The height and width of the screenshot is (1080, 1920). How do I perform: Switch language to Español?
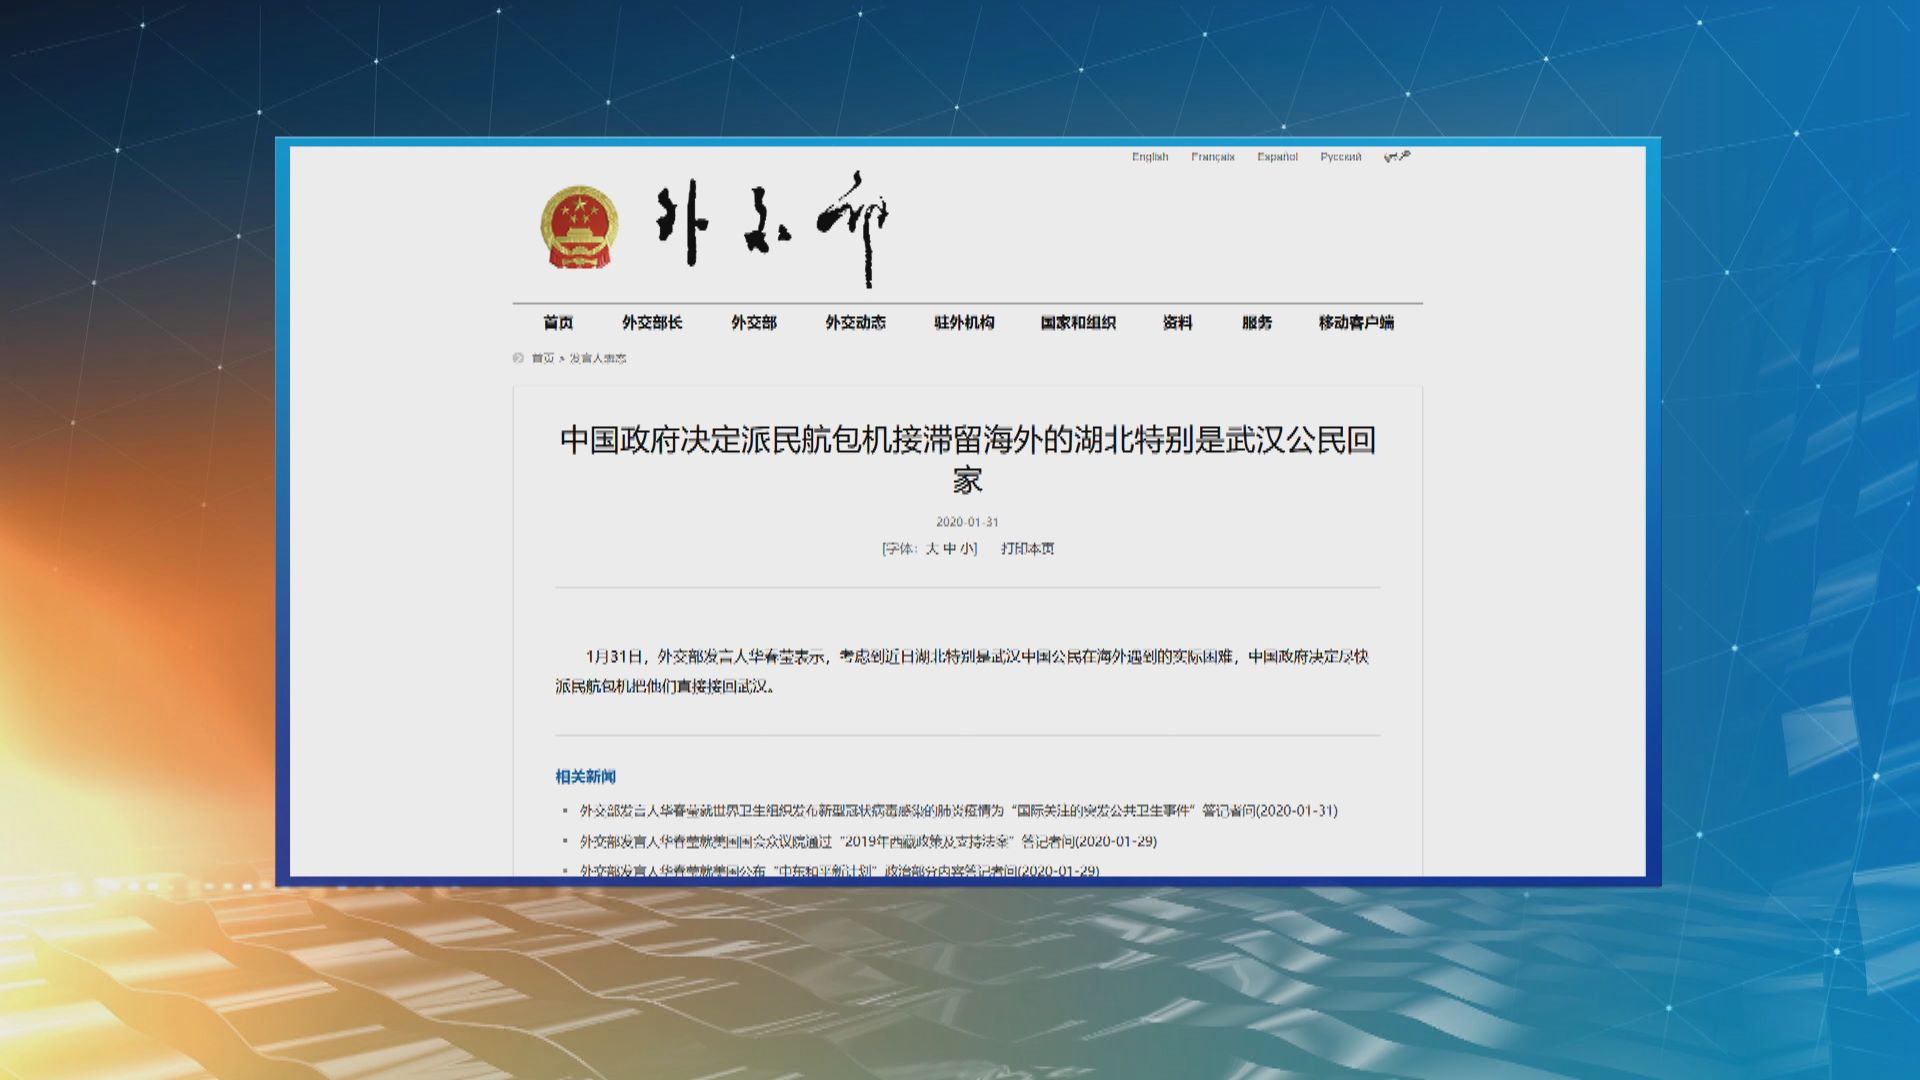pyautogui.click(x=1277, y=157)
